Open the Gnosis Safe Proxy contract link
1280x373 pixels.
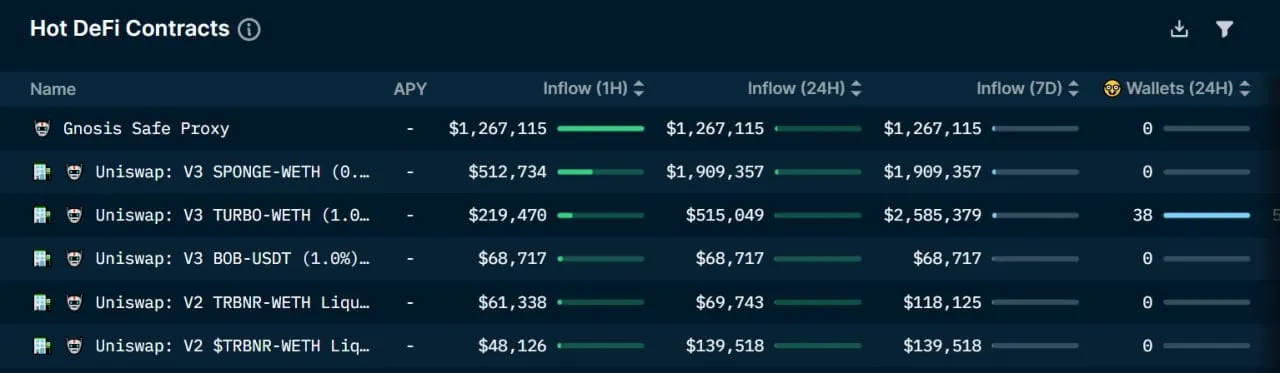point(146,128)
